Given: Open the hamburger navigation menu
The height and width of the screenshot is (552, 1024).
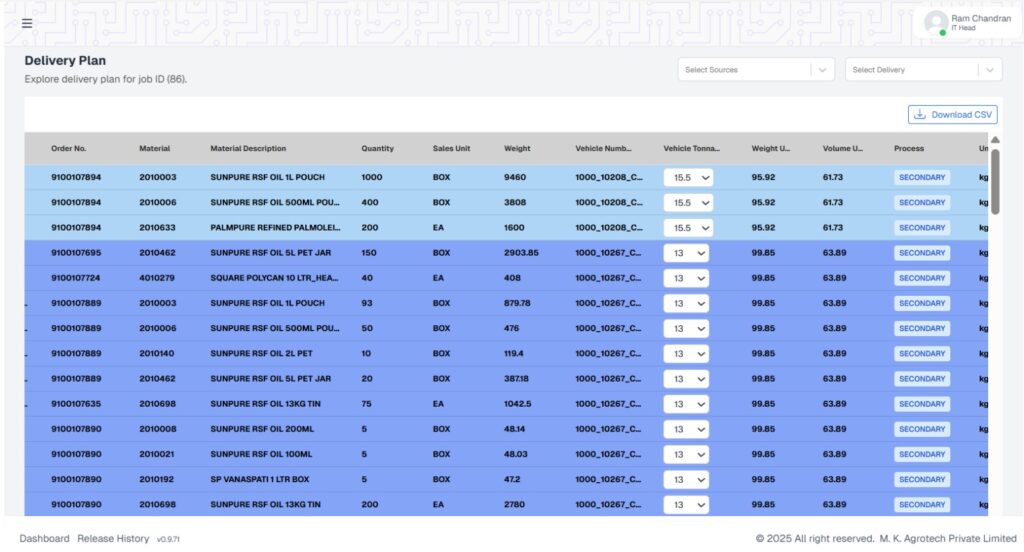Looking at the screenshot, I should tap(27, 24).
